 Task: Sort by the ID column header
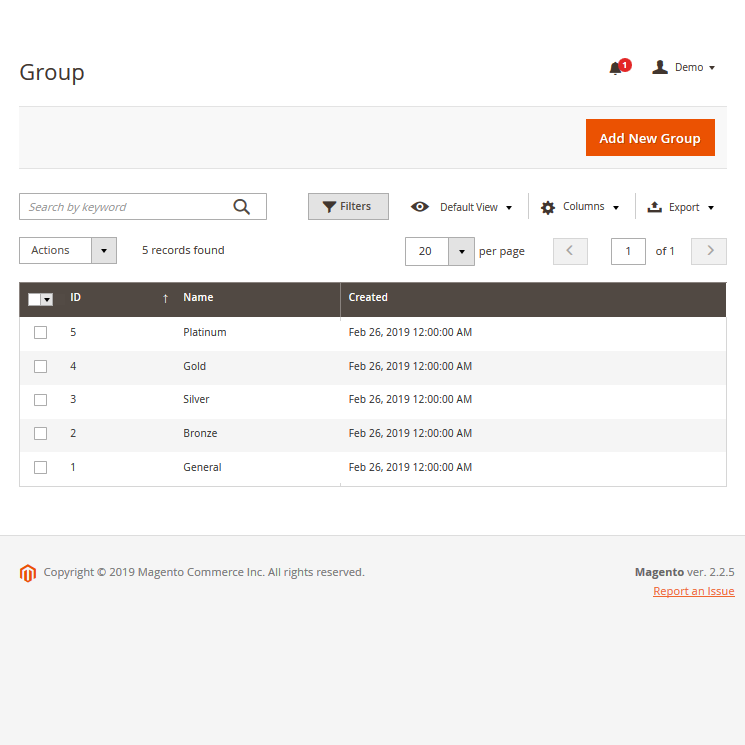click(x=76, y=298)
